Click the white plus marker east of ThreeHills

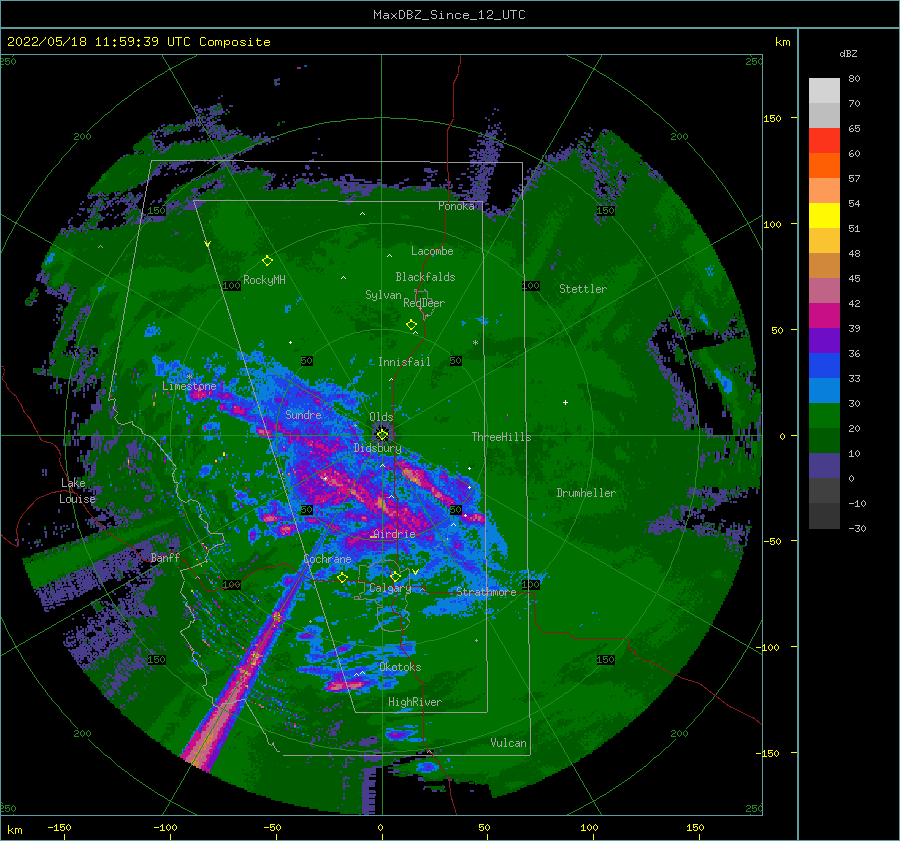pyautogui.click(x=565, y=402)
